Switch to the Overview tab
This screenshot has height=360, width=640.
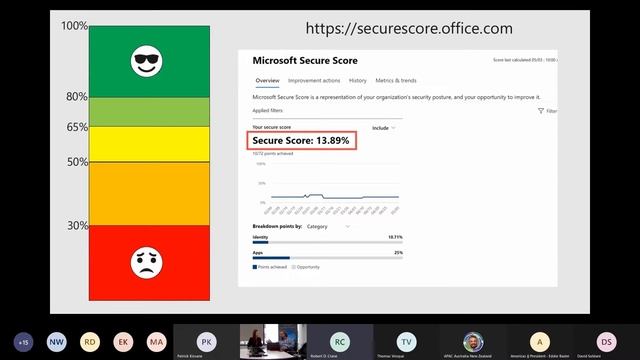(267, 80)
